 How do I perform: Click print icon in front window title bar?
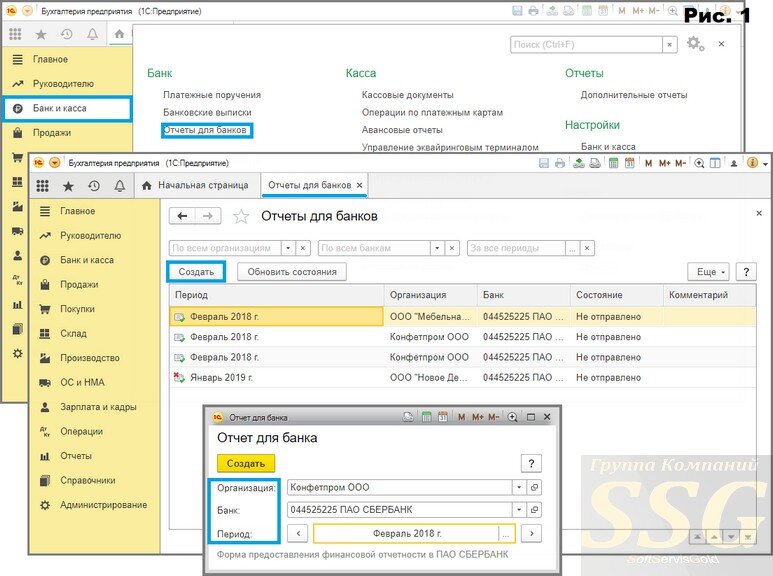pos(560,163)
